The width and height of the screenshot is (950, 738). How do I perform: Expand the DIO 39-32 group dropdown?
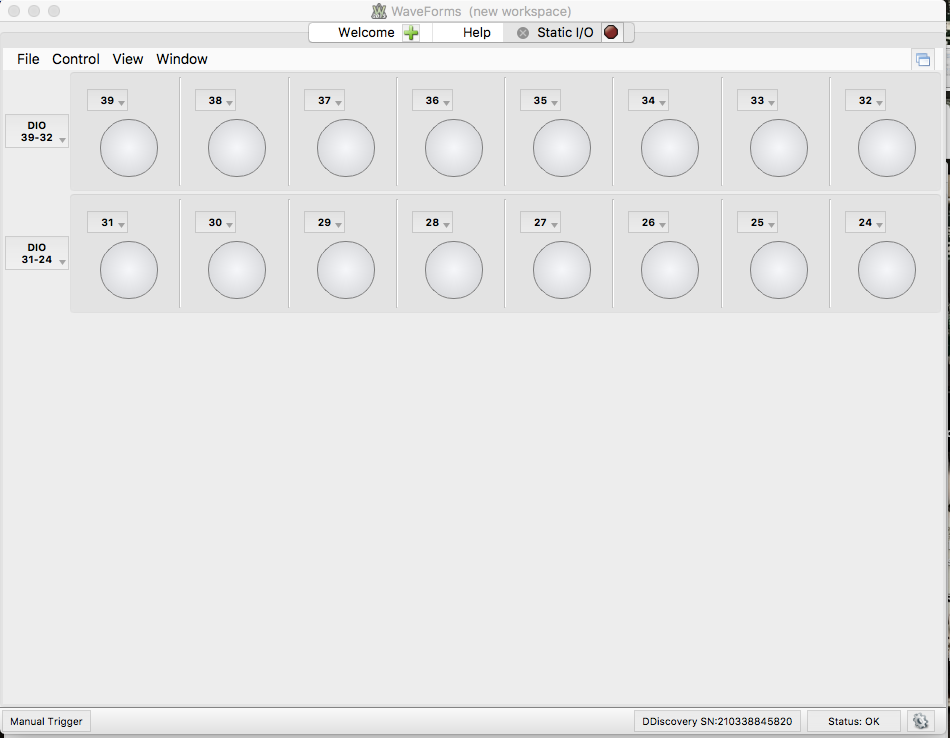point(37,131)
